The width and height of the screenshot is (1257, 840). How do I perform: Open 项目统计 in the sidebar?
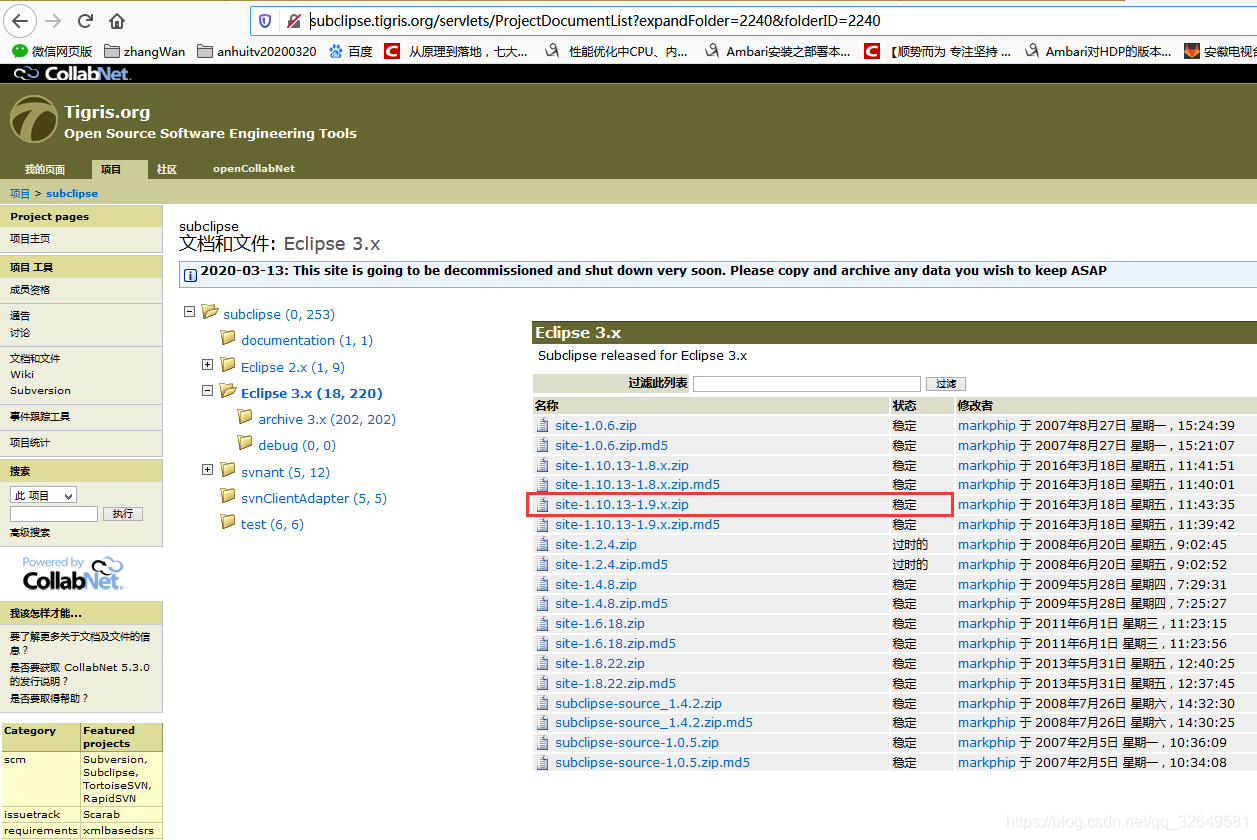coord(30,442)
